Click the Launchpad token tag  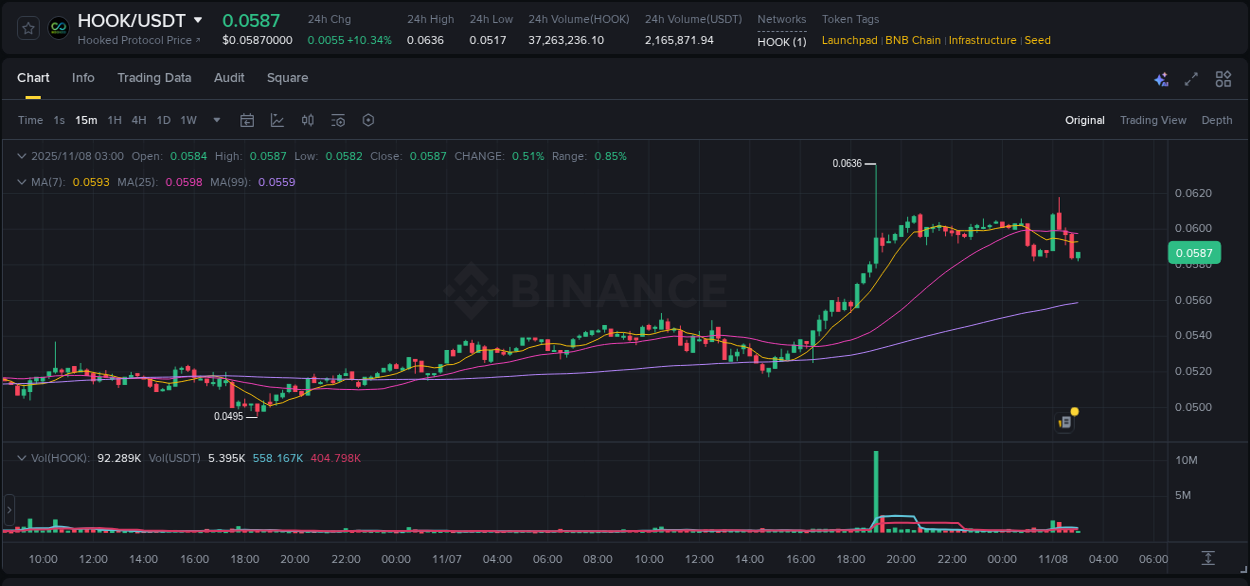point(848,40)
